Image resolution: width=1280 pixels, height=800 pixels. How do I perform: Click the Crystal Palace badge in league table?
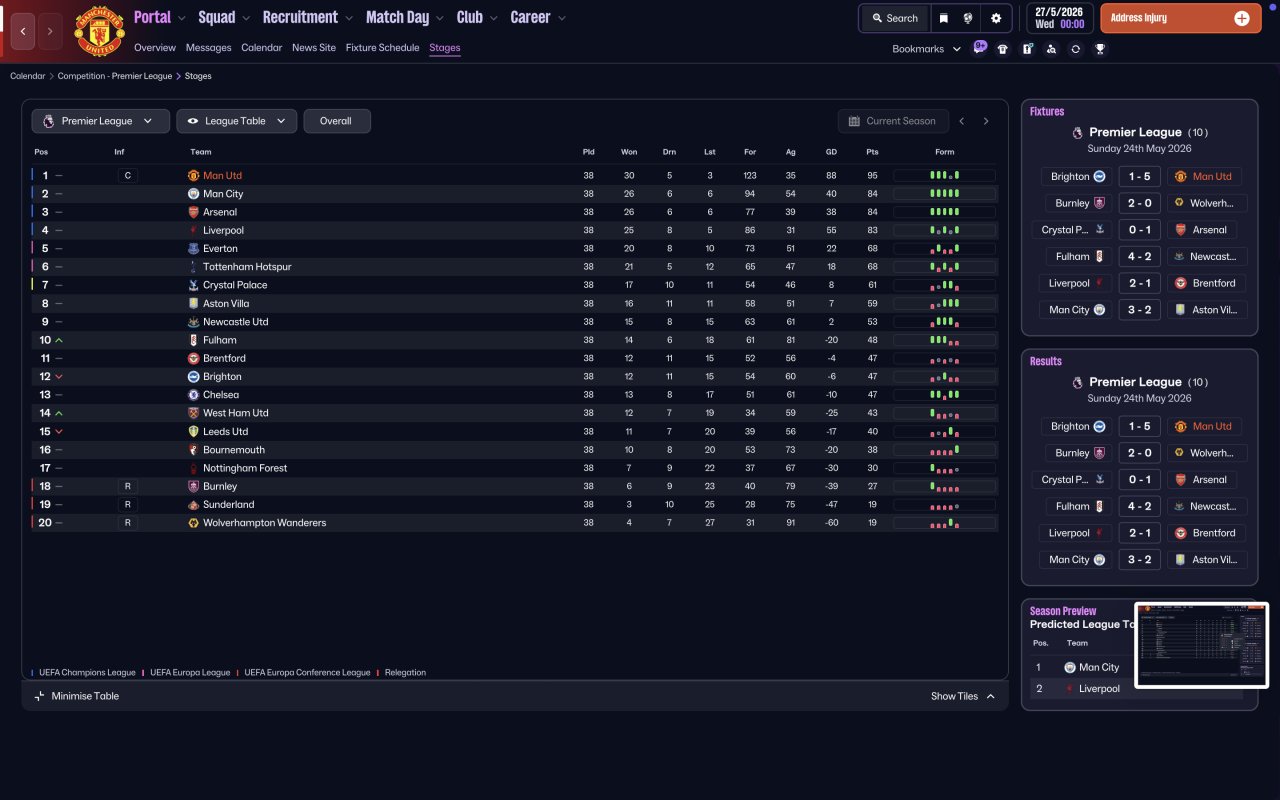[194, 285]
